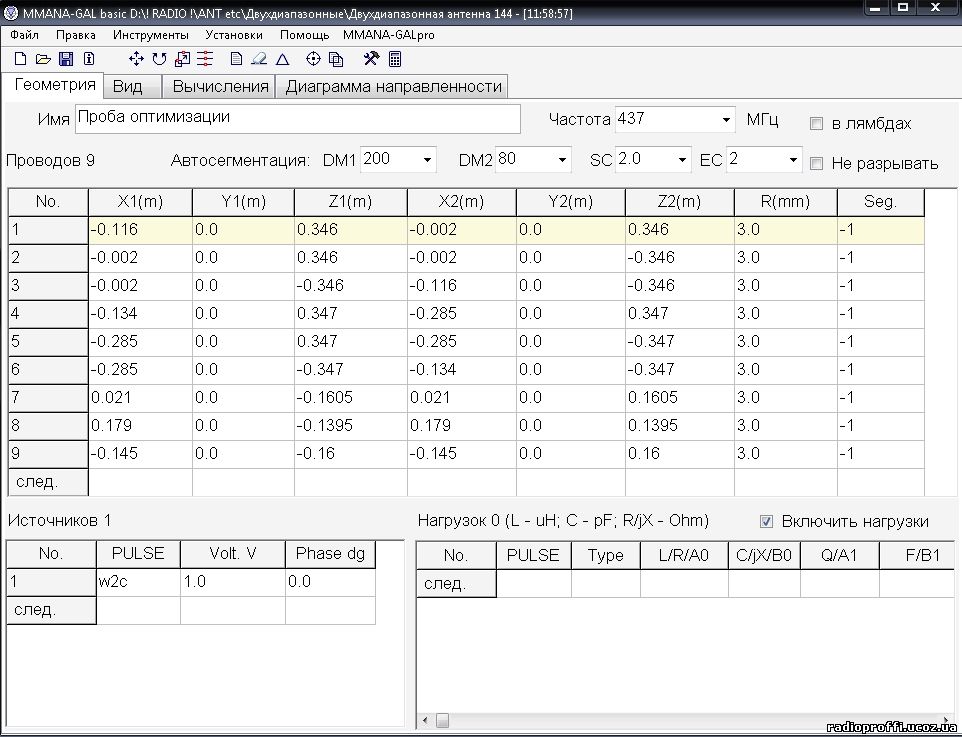Click the left arrow of loads scrollbar
962x737 pixels.
point(425,720)
